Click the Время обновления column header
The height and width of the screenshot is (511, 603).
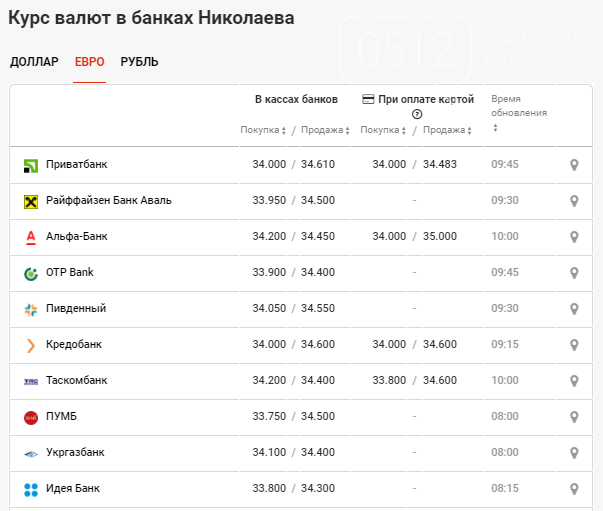pos(519,106)
